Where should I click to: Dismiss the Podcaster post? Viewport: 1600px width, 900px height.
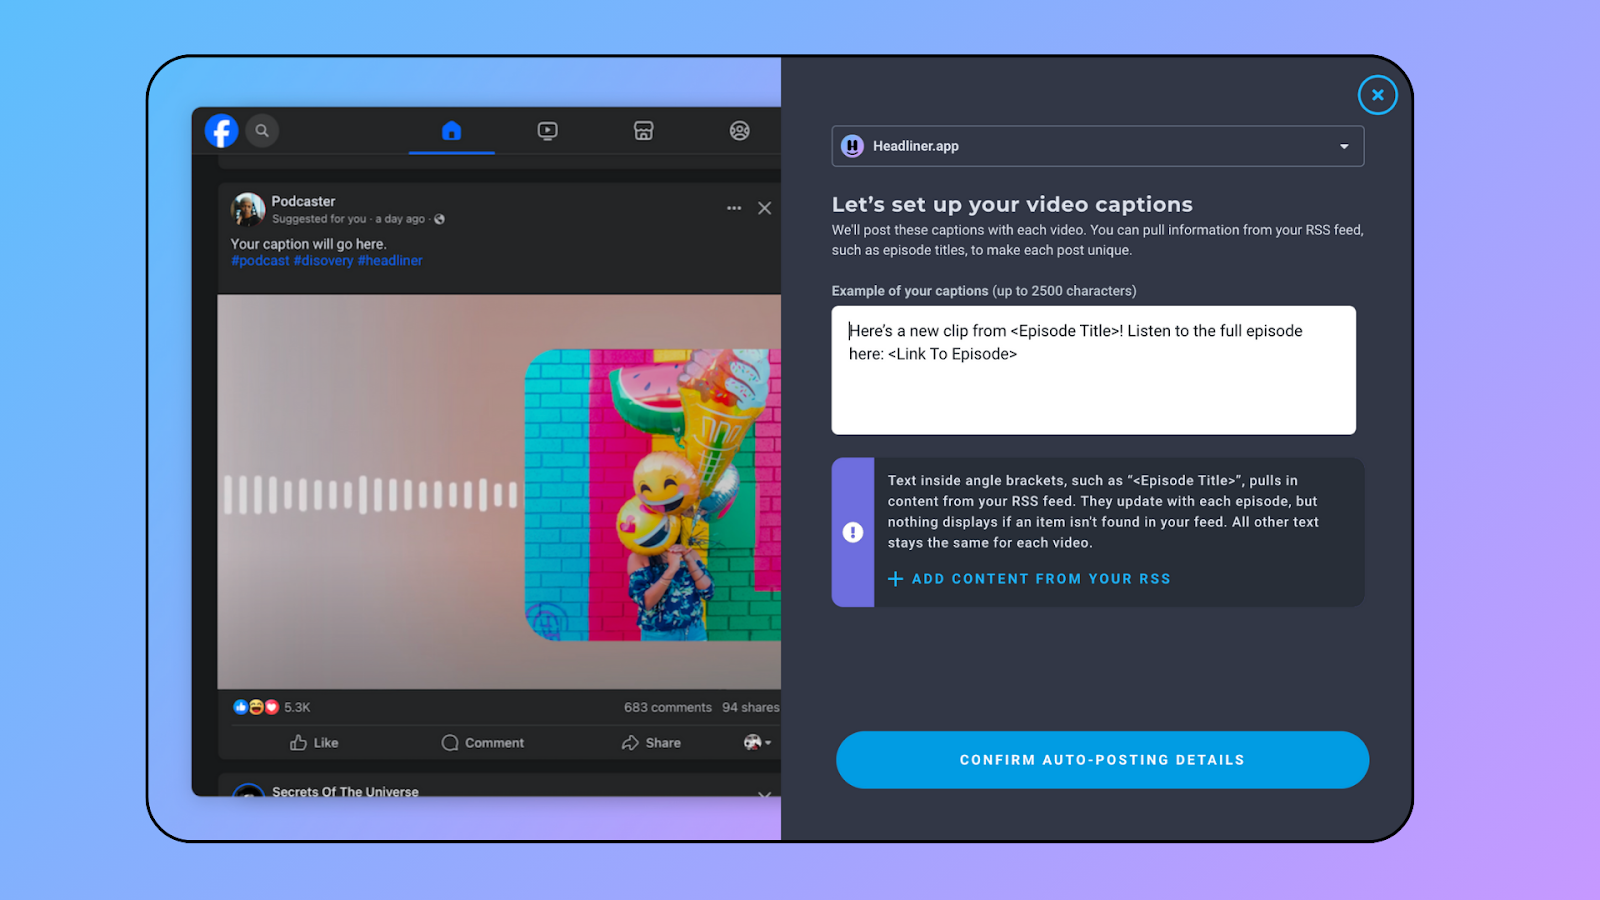764,208
